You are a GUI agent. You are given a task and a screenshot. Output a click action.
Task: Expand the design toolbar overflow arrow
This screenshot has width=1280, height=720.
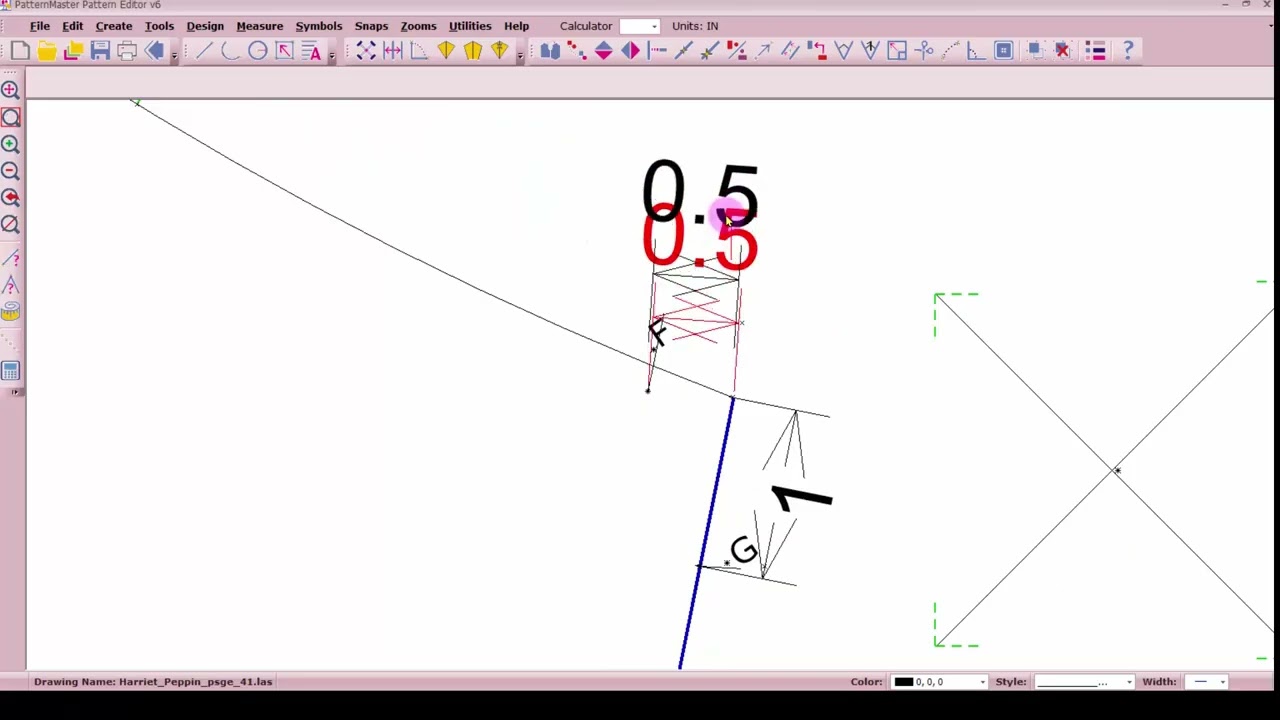520,54
